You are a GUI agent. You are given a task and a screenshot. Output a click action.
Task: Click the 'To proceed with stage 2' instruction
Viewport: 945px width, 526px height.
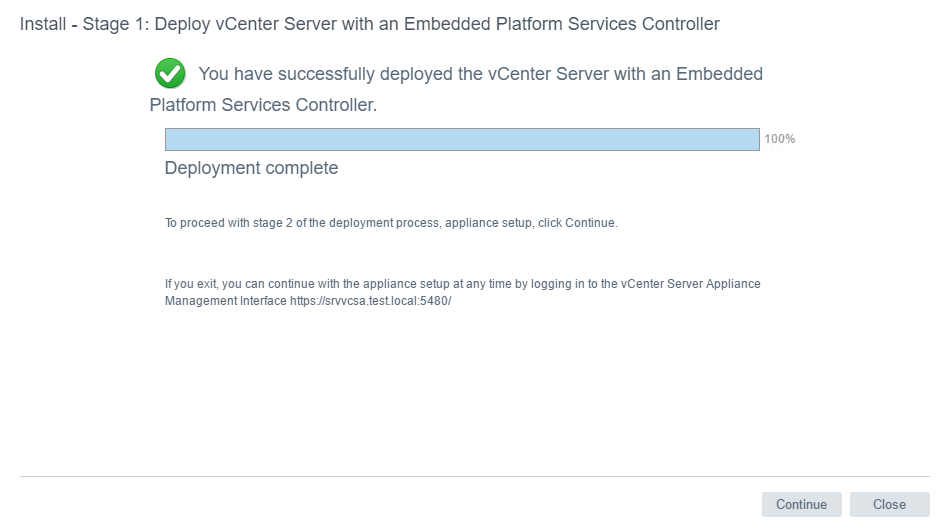pos(391,223)
